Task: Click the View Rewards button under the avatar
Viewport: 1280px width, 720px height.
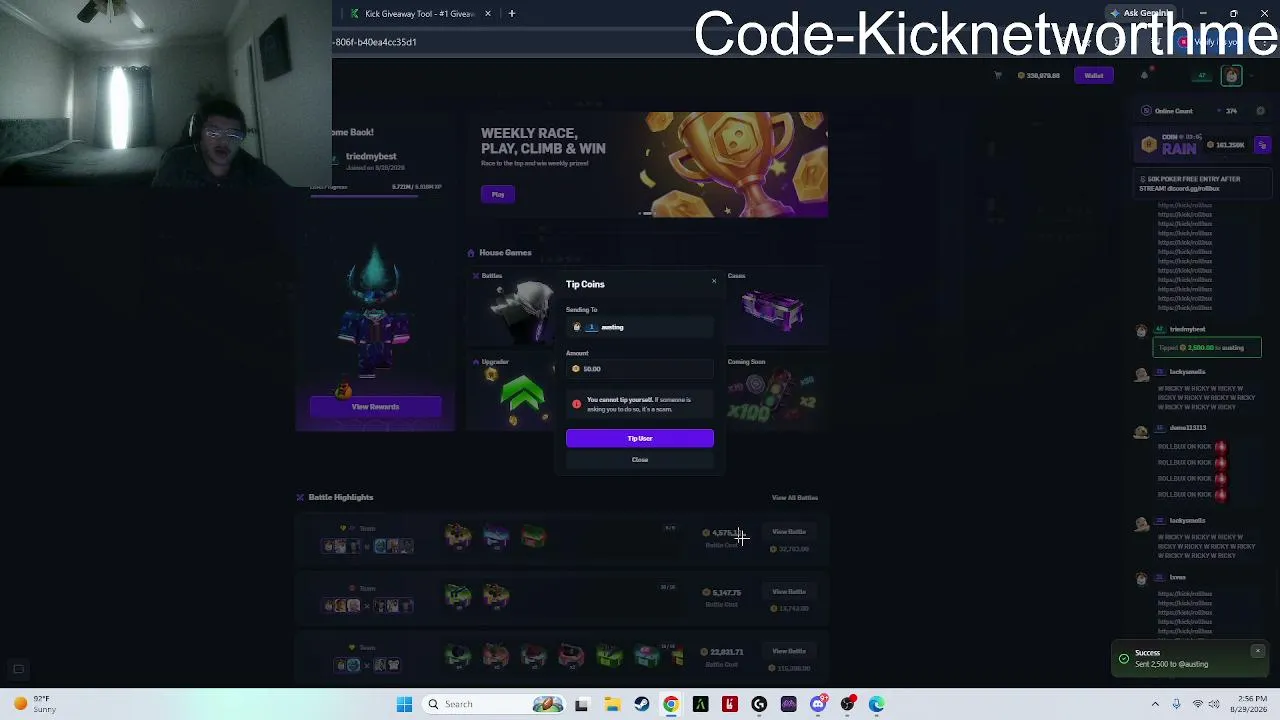Action: (375, 407)
